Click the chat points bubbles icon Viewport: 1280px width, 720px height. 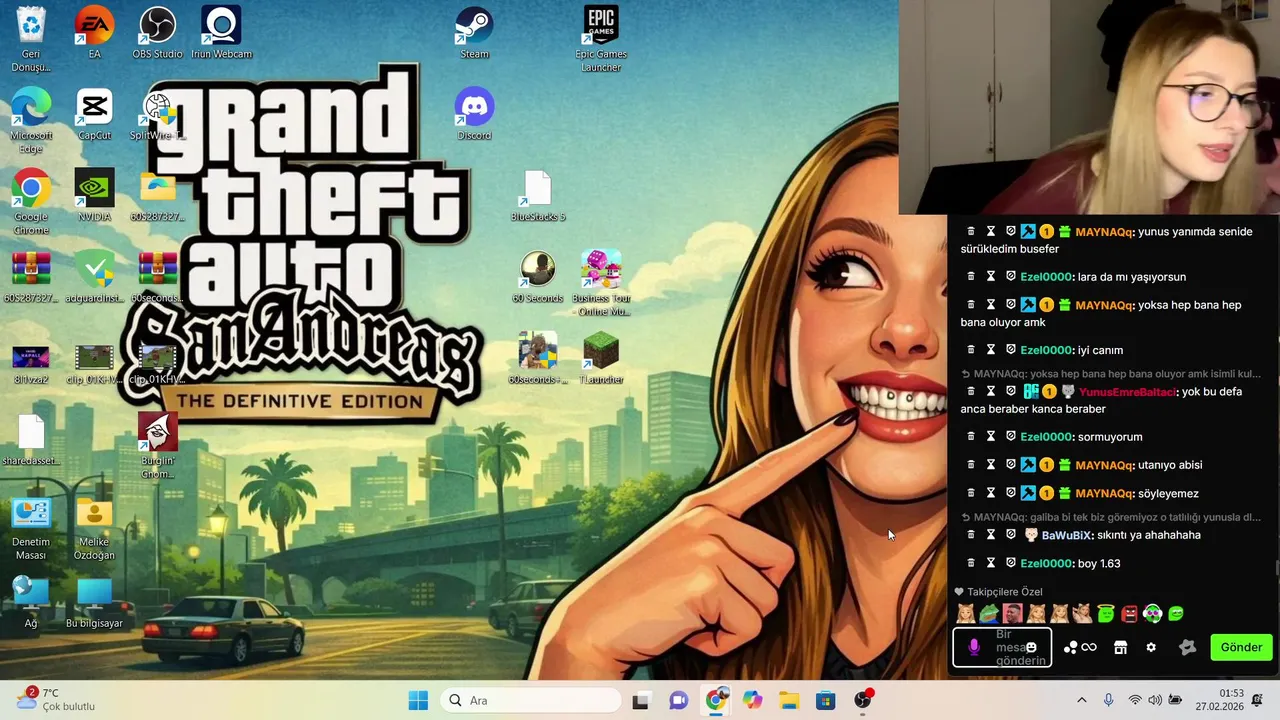tap(1070, 647)
